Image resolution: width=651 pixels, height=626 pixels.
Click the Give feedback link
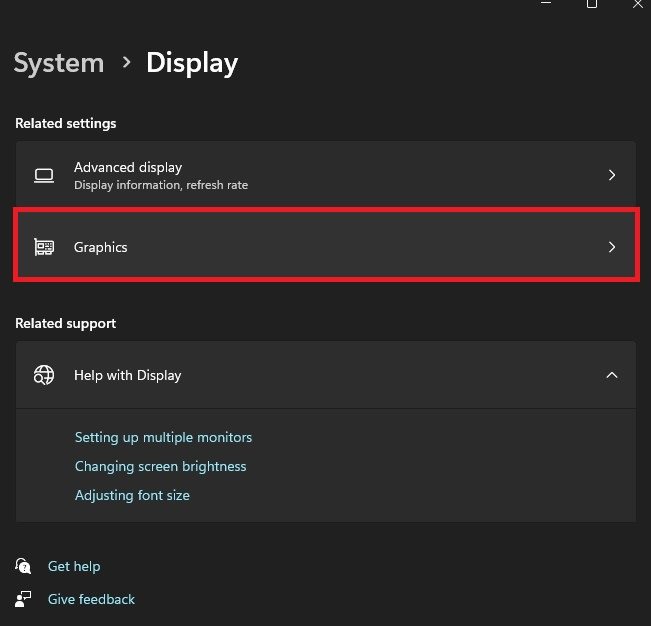91,599
